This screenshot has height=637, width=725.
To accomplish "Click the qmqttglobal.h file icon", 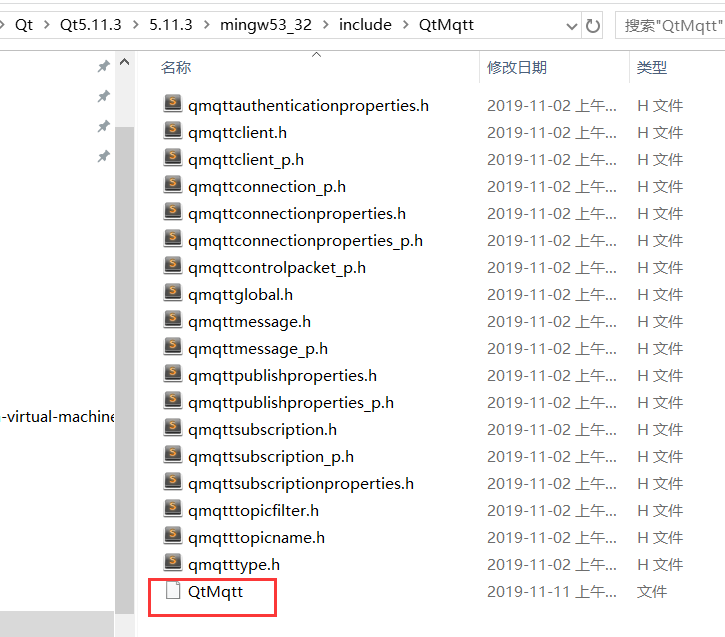I will [173, 292].
